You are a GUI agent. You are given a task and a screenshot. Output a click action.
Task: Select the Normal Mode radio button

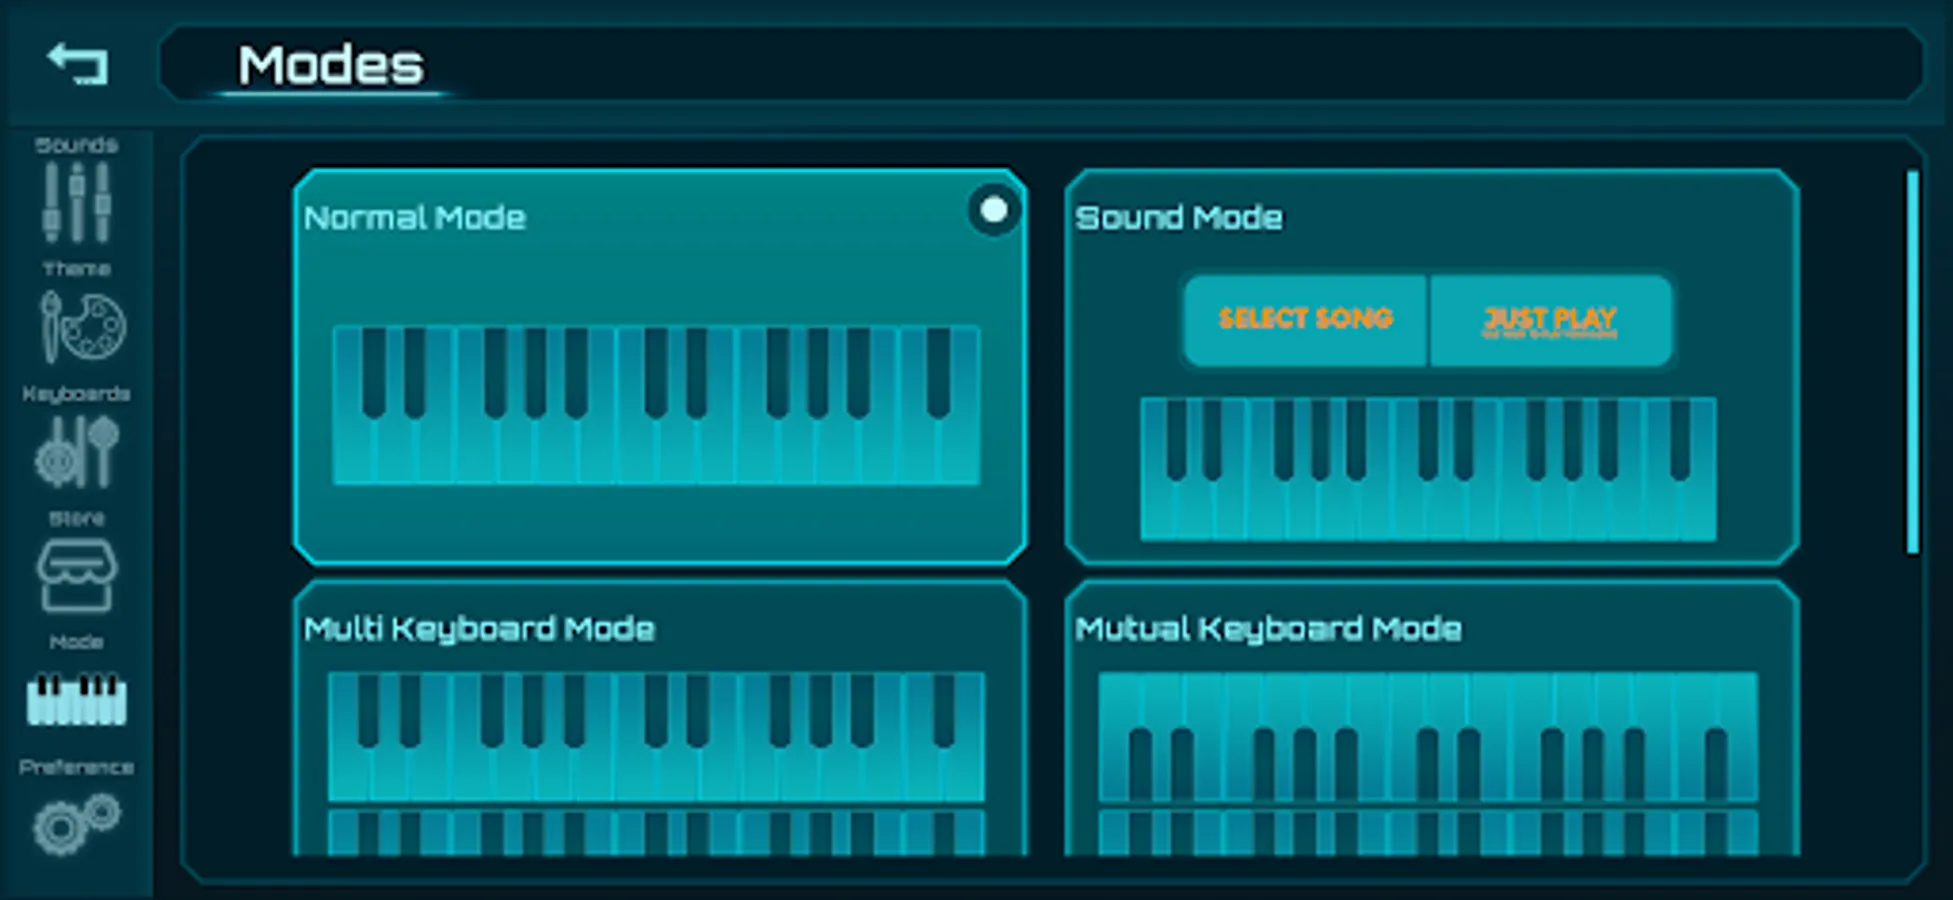991,210
